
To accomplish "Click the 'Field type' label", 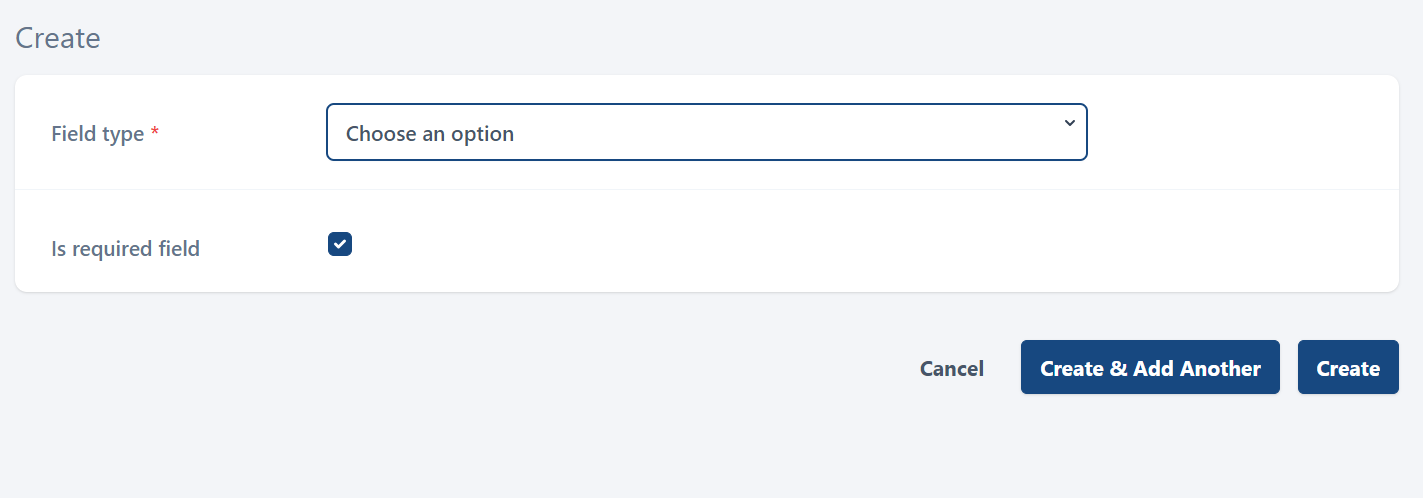I will click(x=97, y=133).
